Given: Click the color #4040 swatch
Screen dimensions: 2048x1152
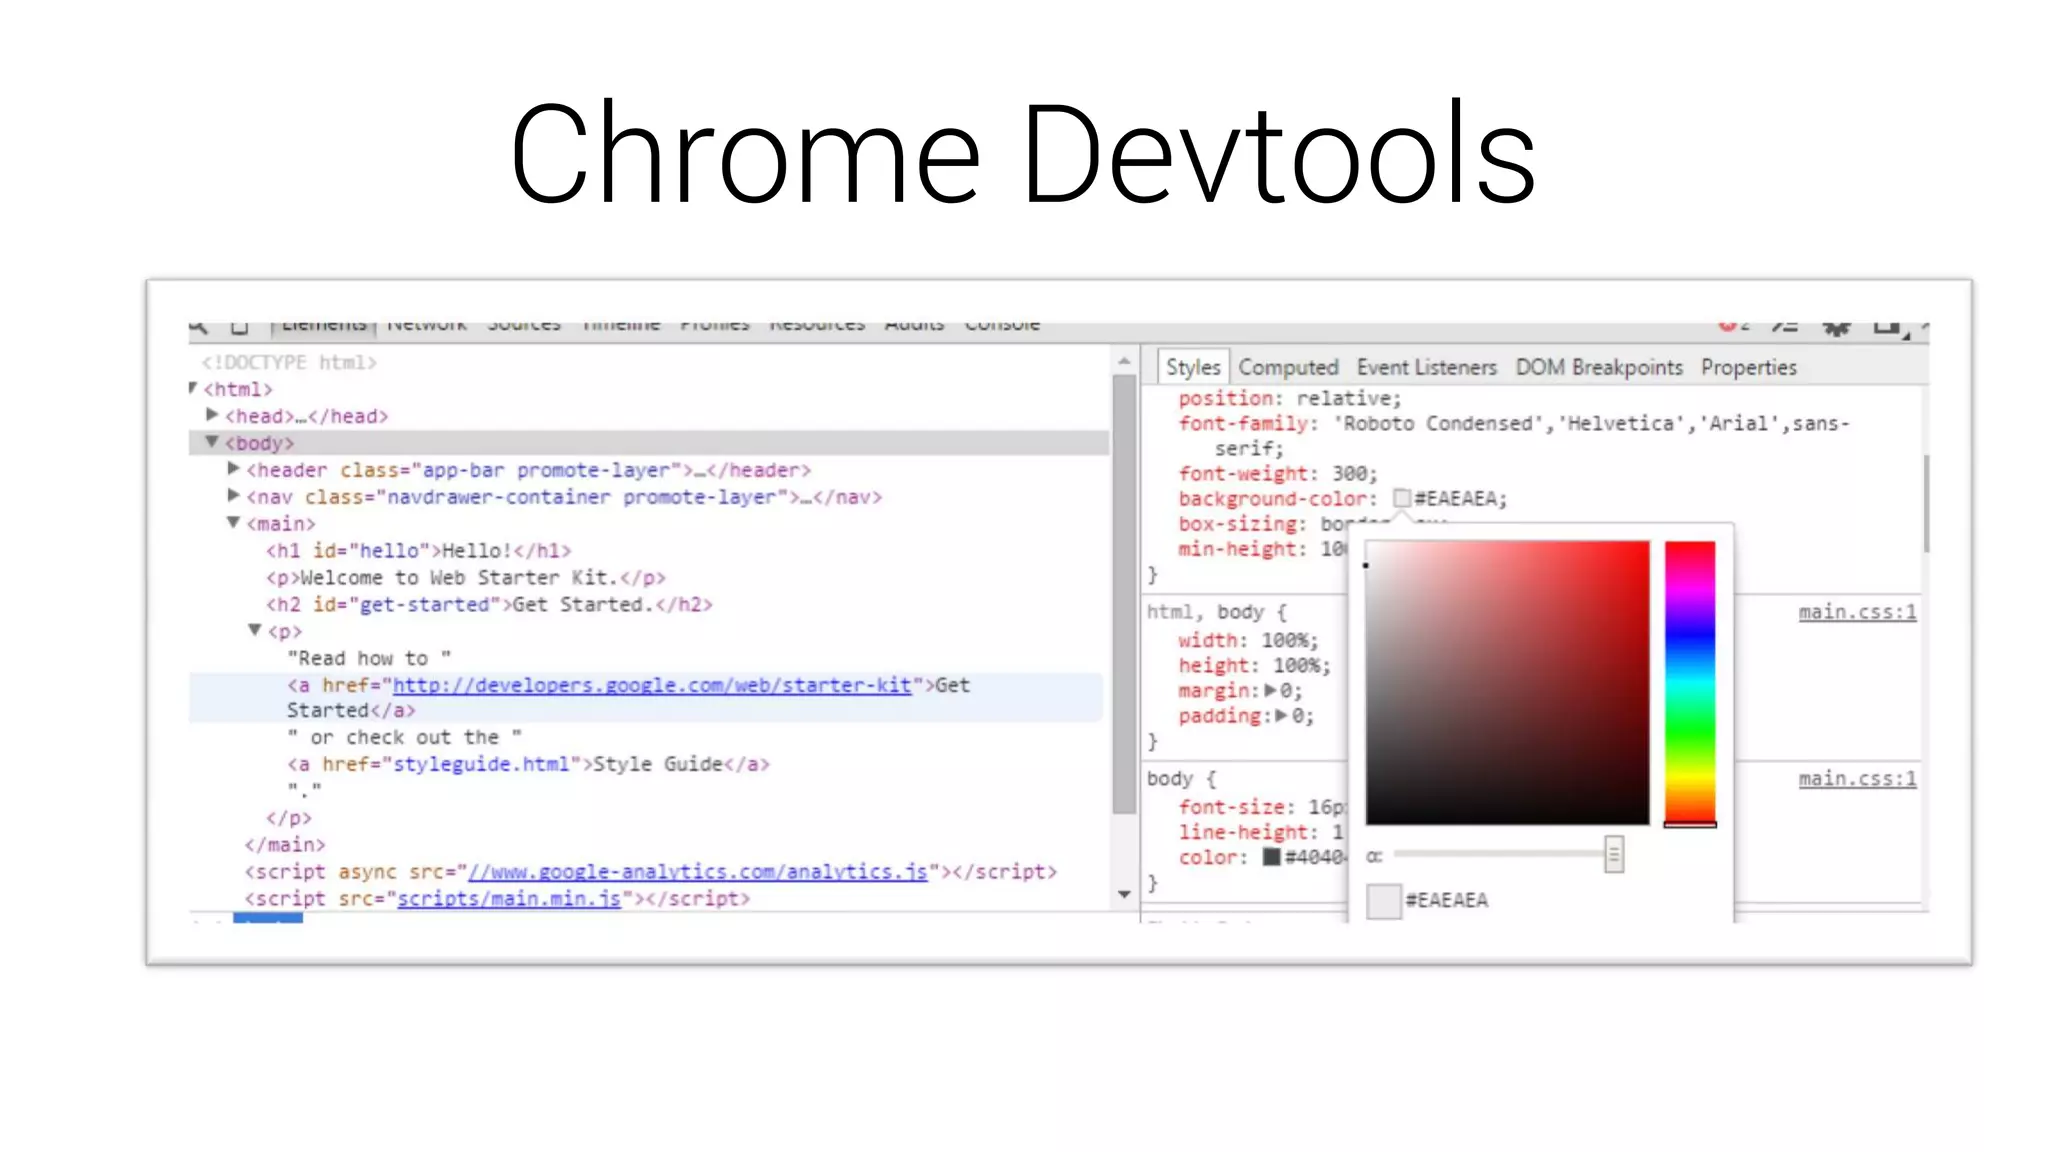Looking at the screenshot, I should pyautogui.click(x=1271, y=857).
